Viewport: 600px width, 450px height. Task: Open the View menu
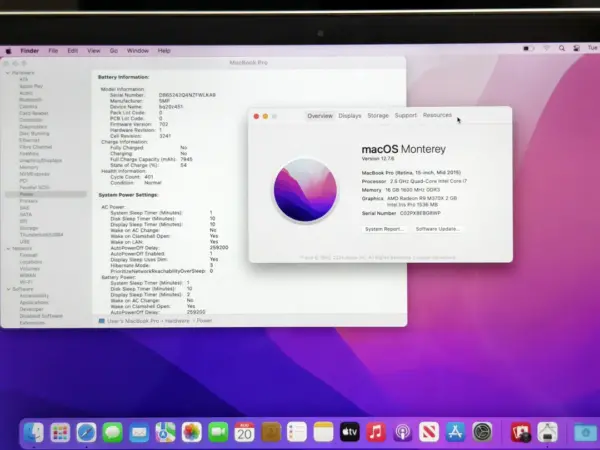click(x=94, y=51)
